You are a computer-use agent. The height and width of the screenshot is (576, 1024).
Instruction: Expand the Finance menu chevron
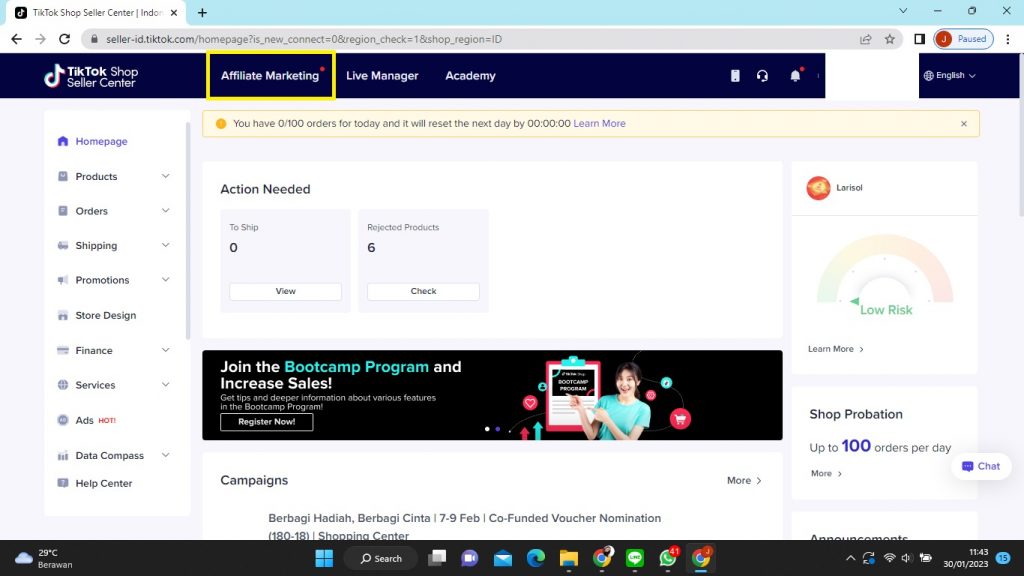pos(166,351)
